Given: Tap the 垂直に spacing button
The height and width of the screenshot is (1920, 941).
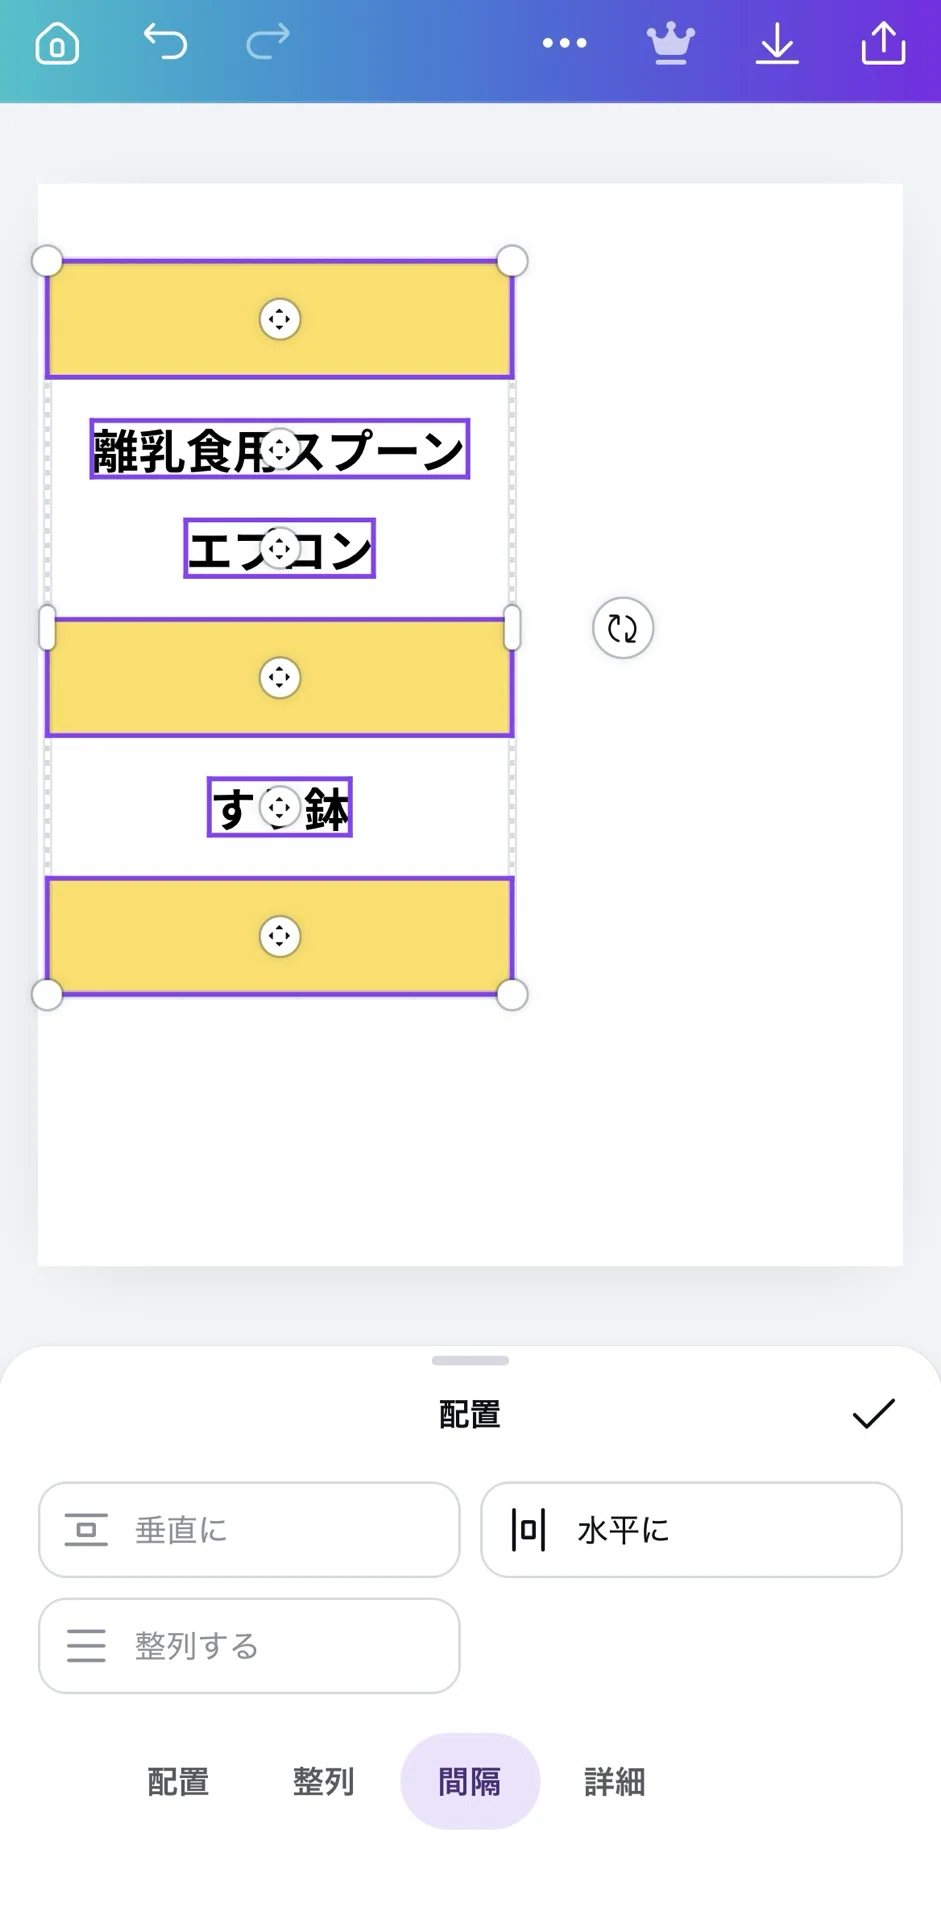Looking at the screenshot, I should [249, 1529].
